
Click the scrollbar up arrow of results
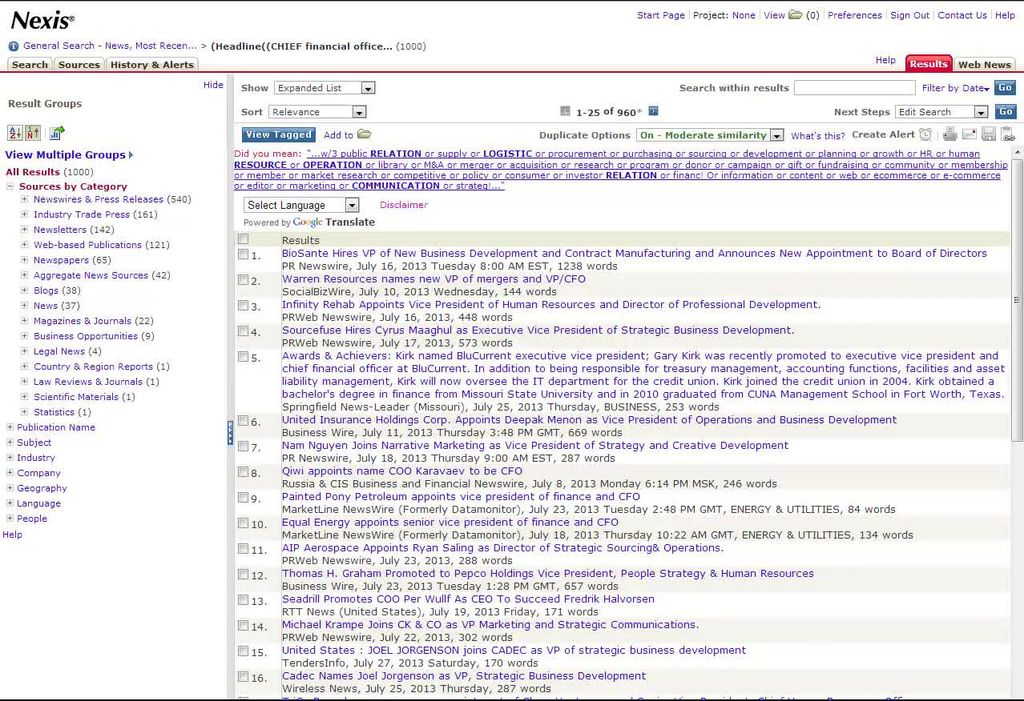click(x=1016, y=152)
